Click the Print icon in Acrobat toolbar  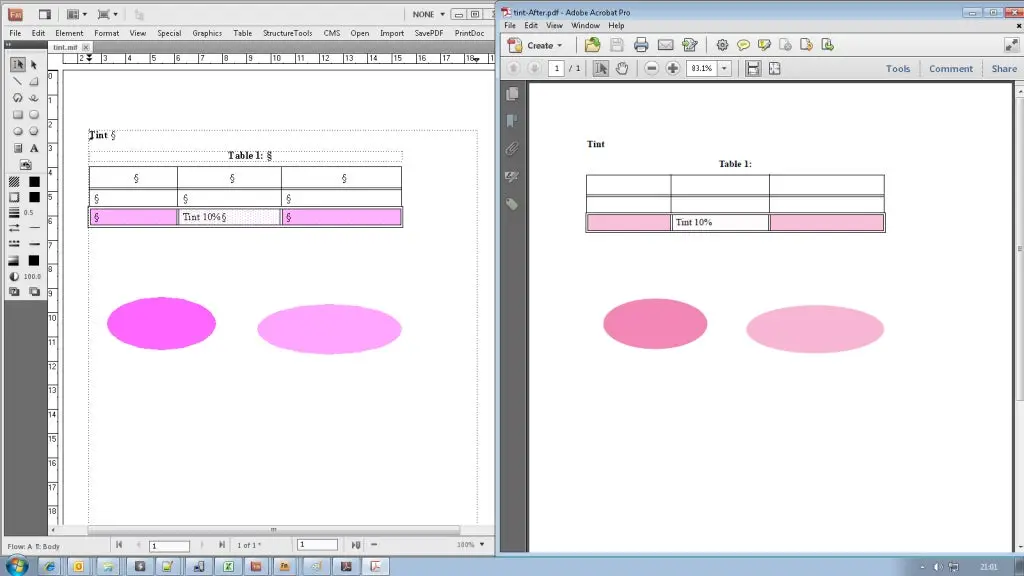coord(641,45)
